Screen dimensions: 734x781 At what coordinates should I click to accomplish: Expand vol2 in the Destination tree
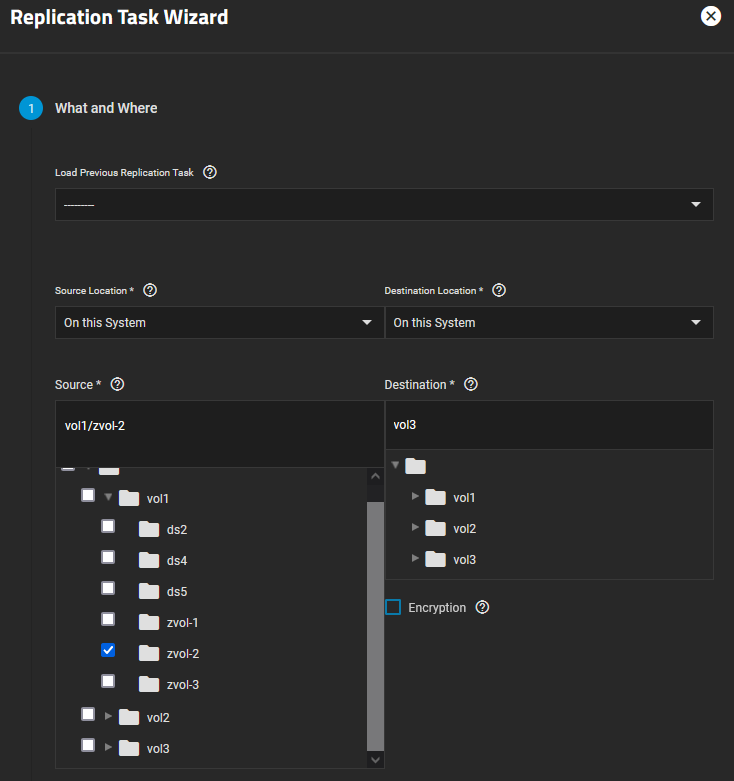point(415,527)
